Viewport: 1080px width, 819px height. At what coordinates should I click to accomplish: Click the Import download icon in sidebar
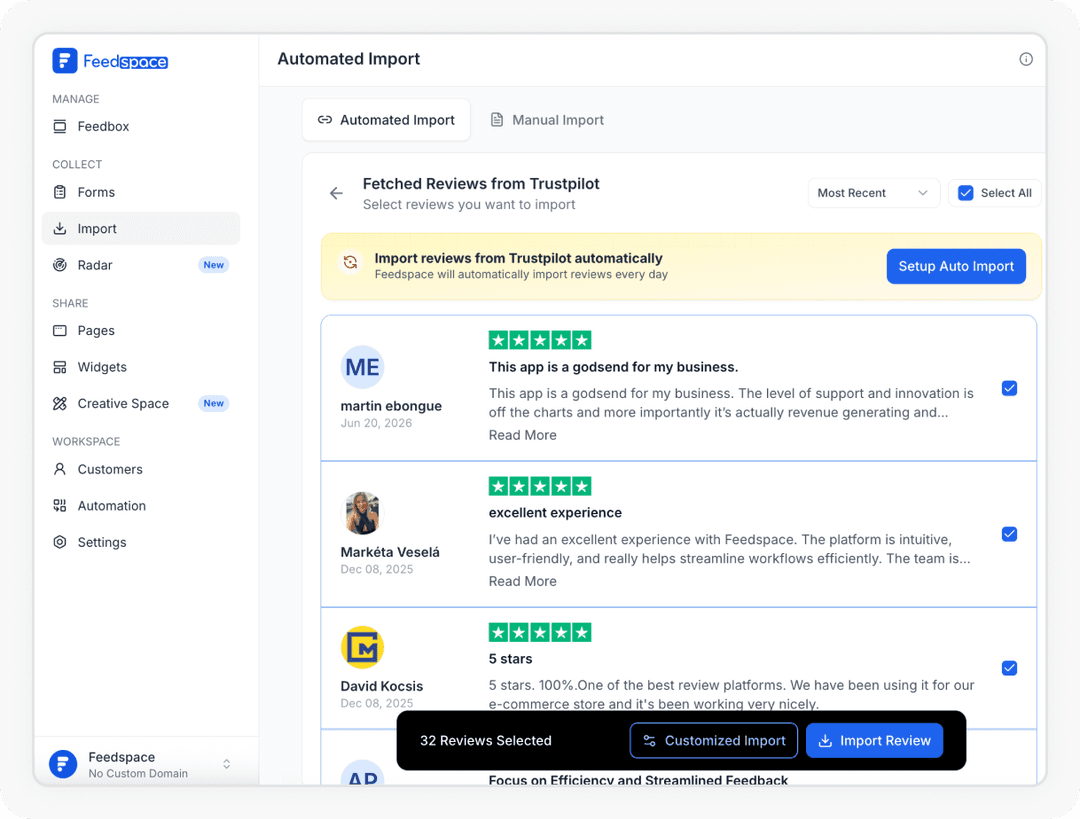coord(60,229)
